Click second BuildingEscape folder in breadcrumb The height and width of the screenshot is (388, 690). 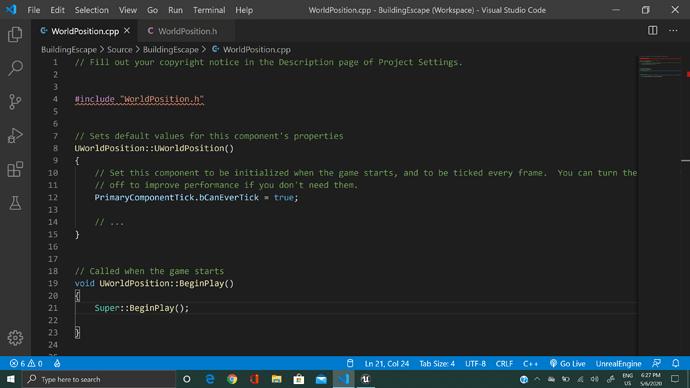170,49
